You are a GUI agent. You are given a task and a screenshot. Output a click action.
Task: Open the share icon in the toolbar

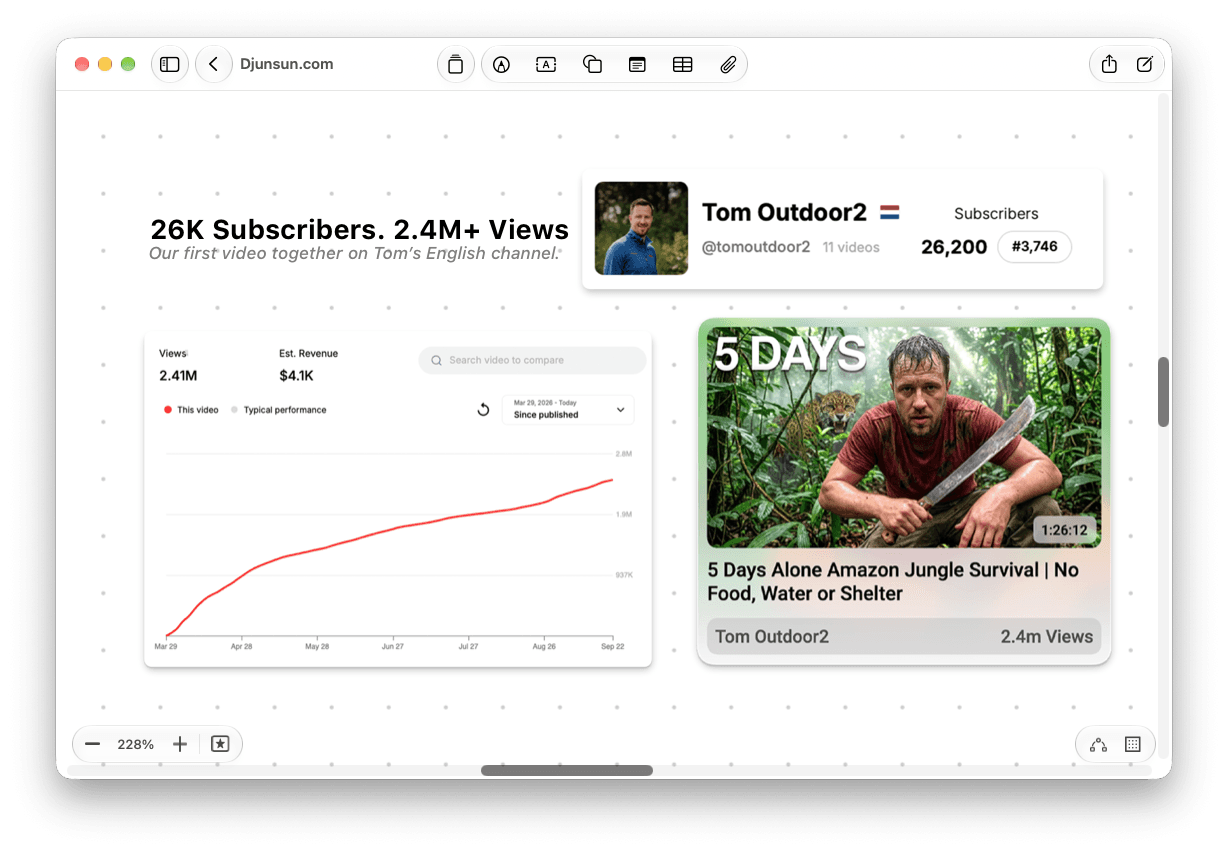coord(1109,64)
